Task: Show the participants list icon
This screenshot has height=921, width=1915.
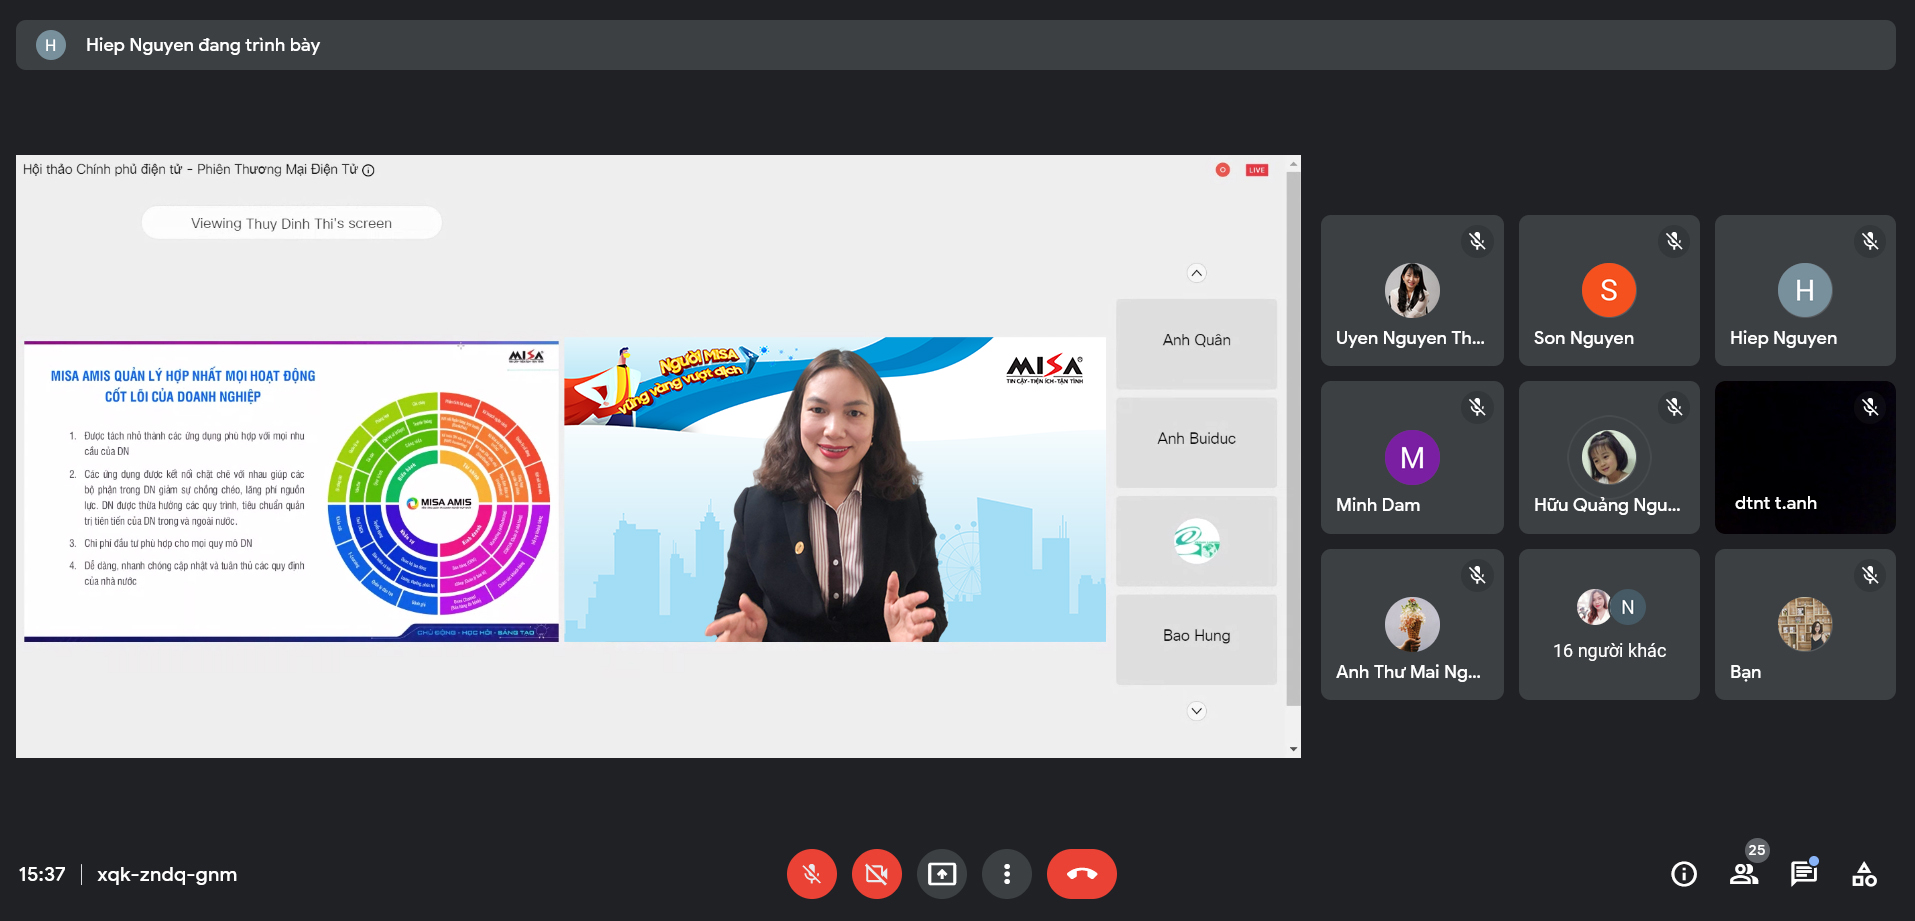Action: point(1744,874)
